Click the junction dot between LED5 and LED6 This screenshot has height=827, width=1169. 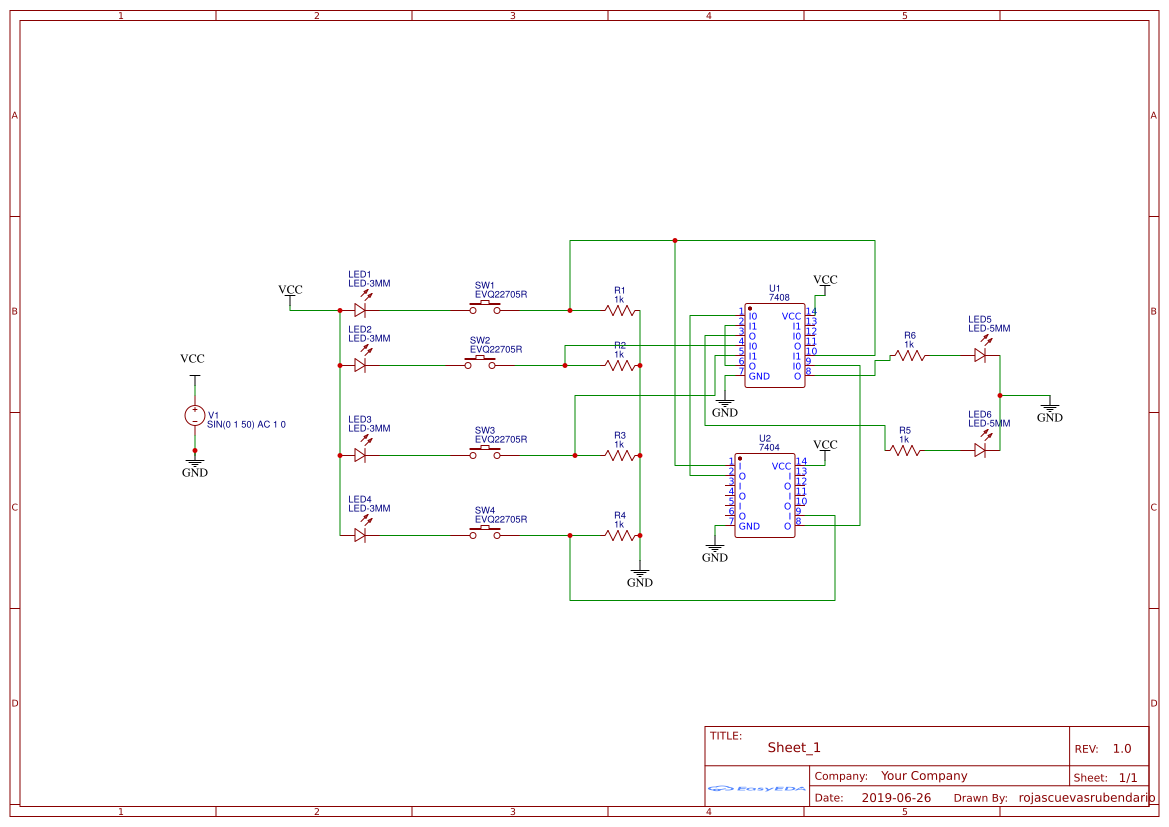[1000, 396]
